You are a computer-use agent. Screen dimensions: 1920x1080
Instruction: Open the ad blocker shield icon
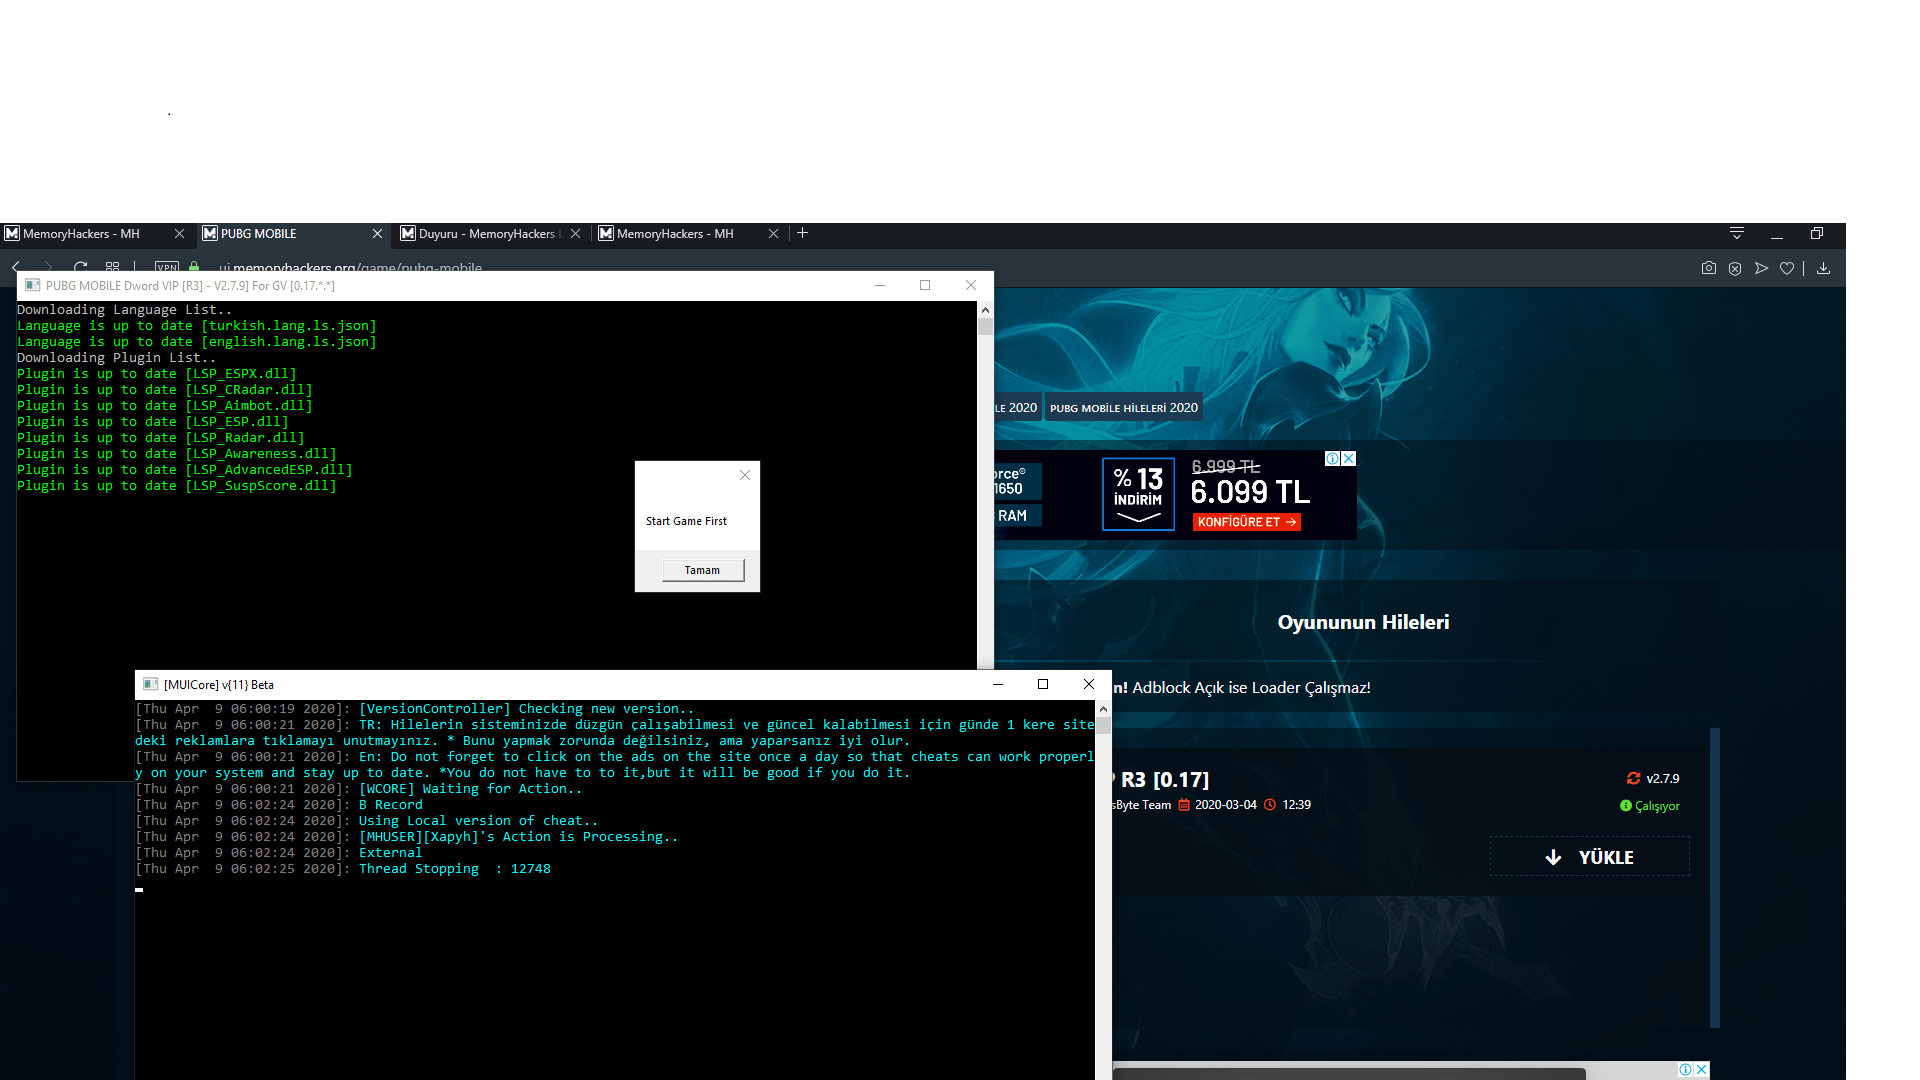point(1735,268)
